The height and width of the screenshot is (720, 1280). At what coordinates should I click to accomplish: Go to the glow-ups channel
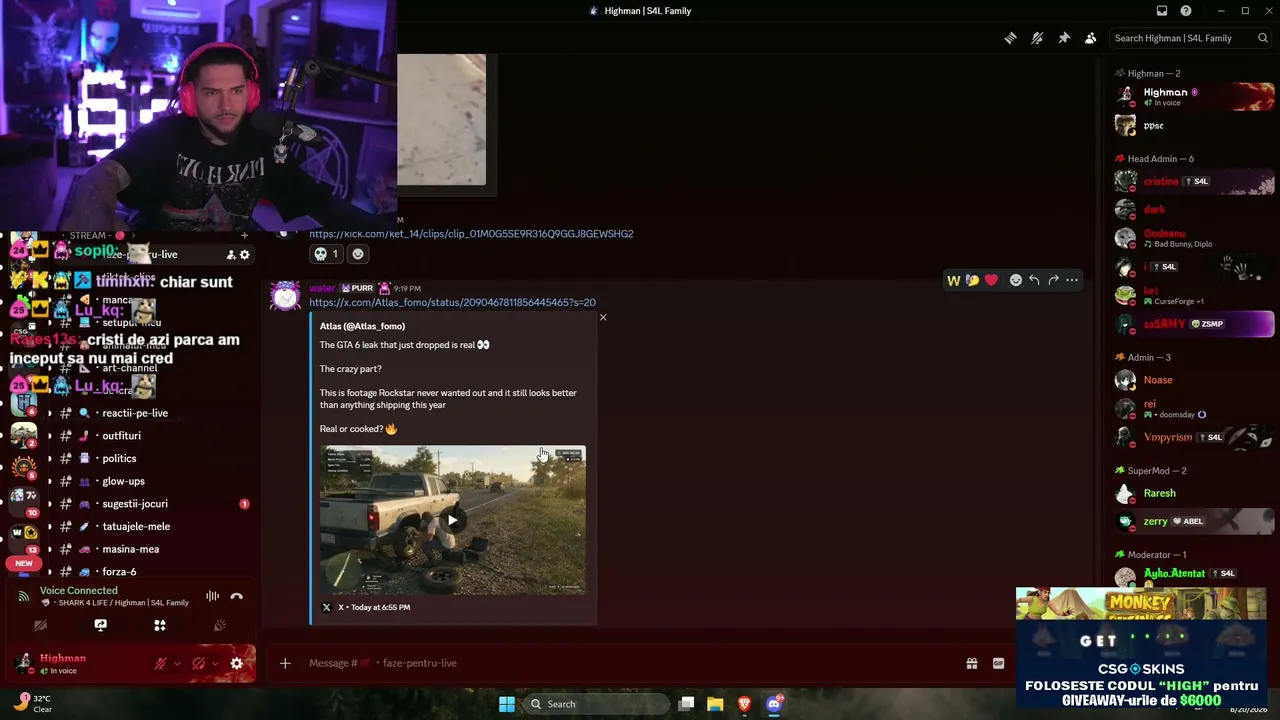coord(124,481)
